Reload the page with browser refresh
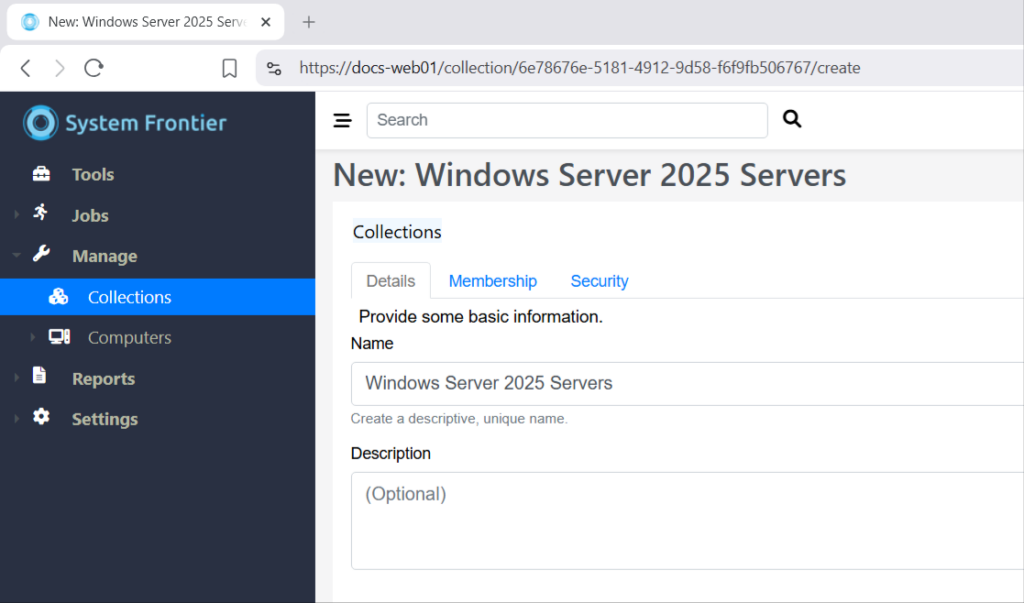The height and width of the screenshot is (603, 1024). tap(94, 68)
